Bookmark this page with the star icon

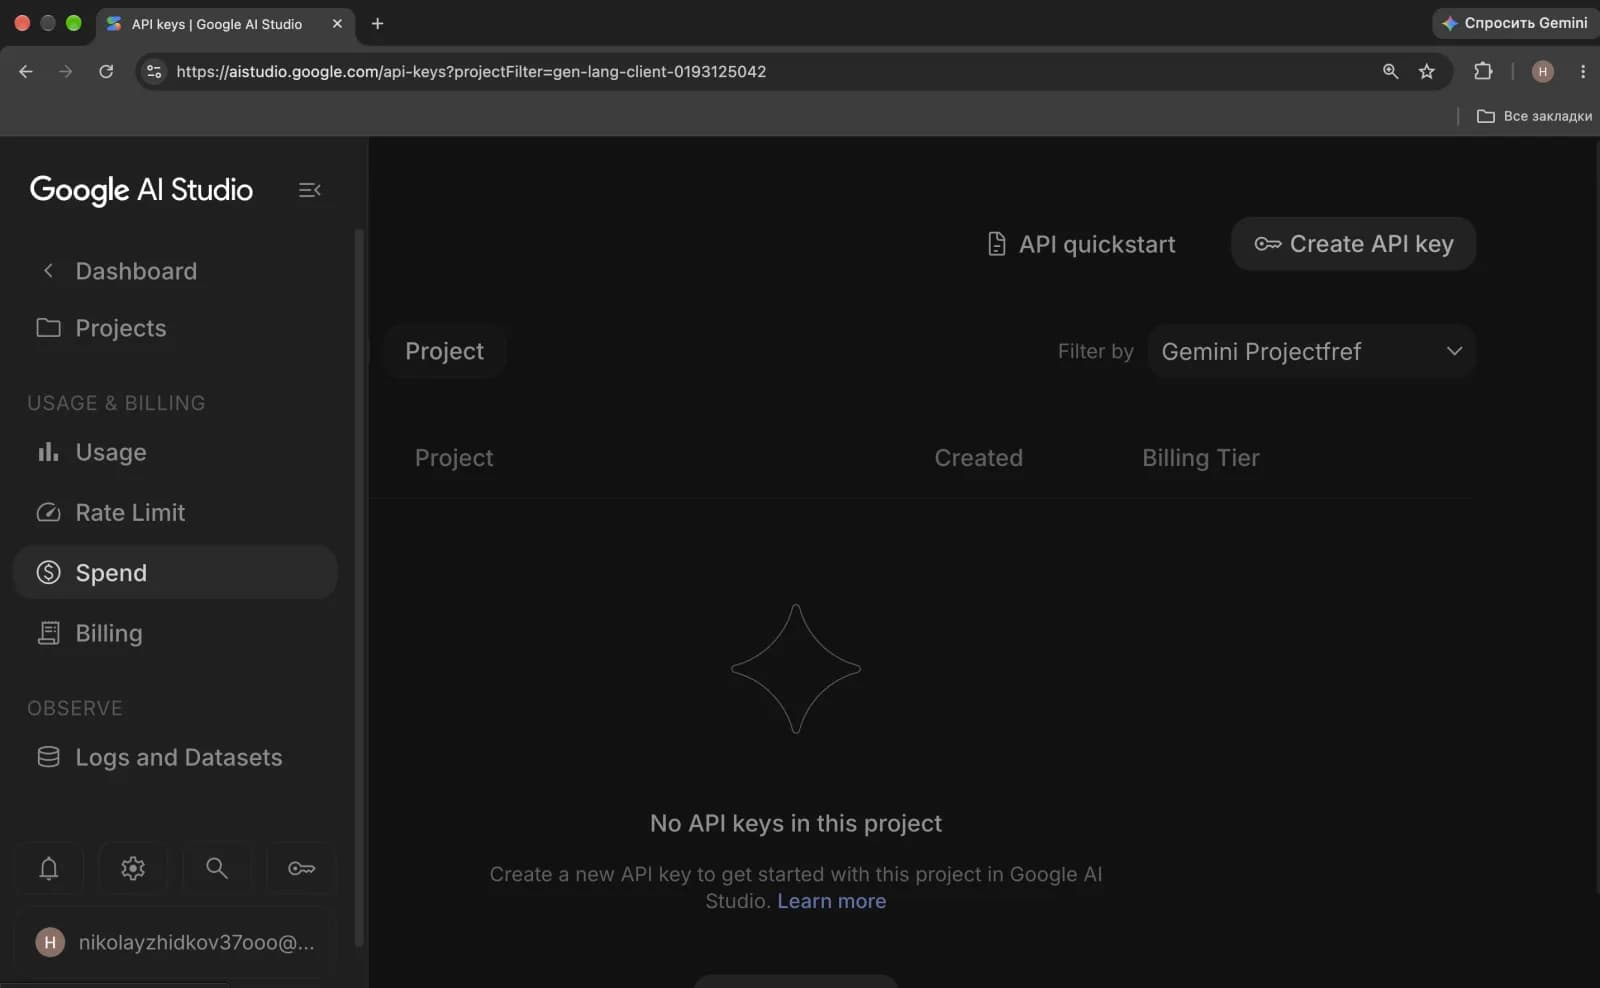pos(1427,71)
